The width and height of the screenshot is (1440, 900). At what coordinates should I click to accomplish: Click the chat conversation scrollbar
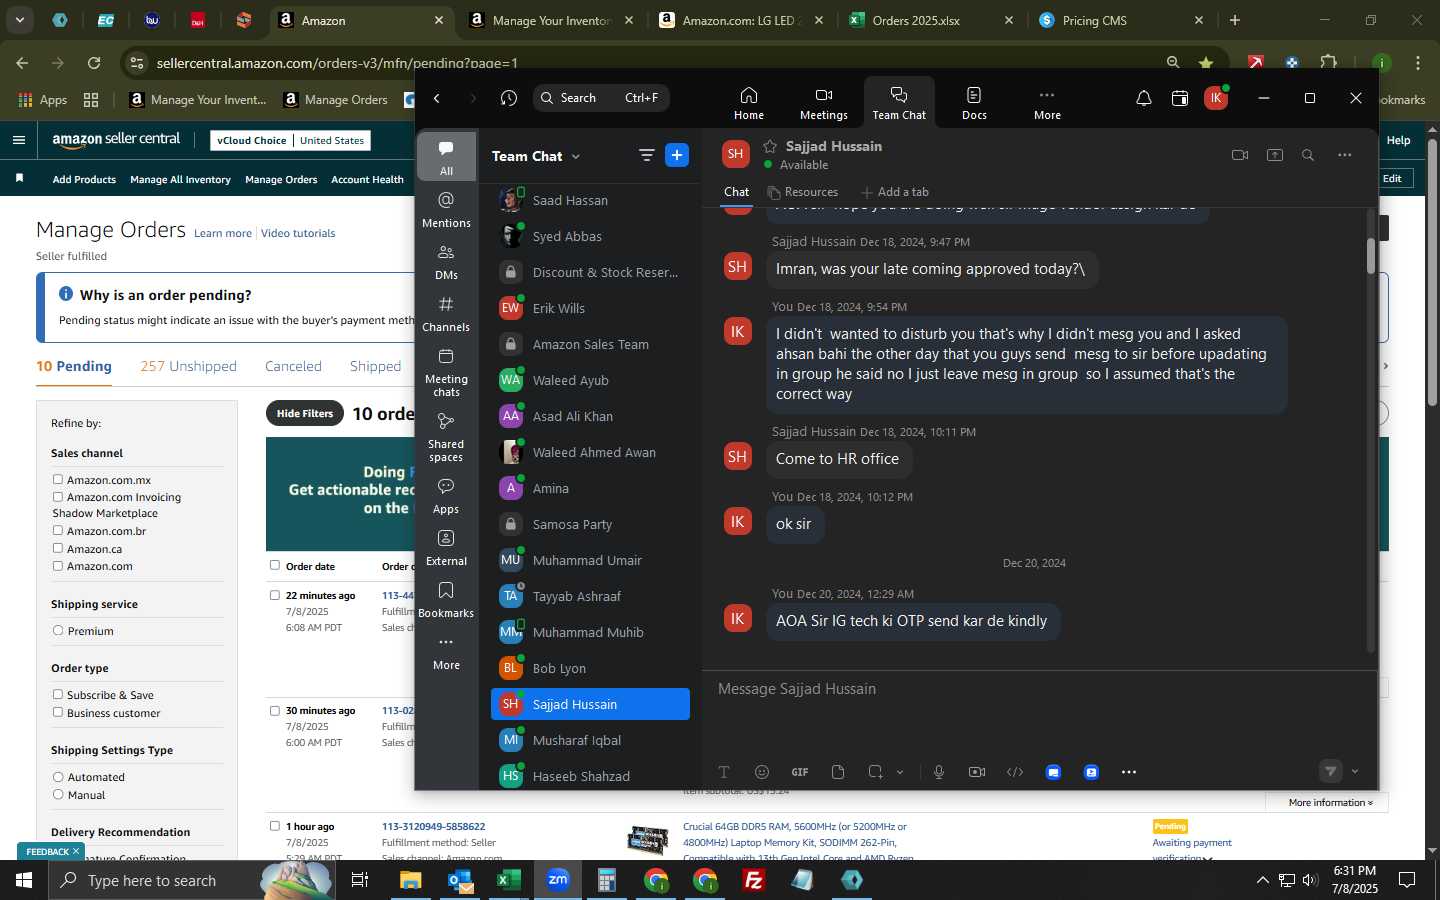coord(1370,255)
